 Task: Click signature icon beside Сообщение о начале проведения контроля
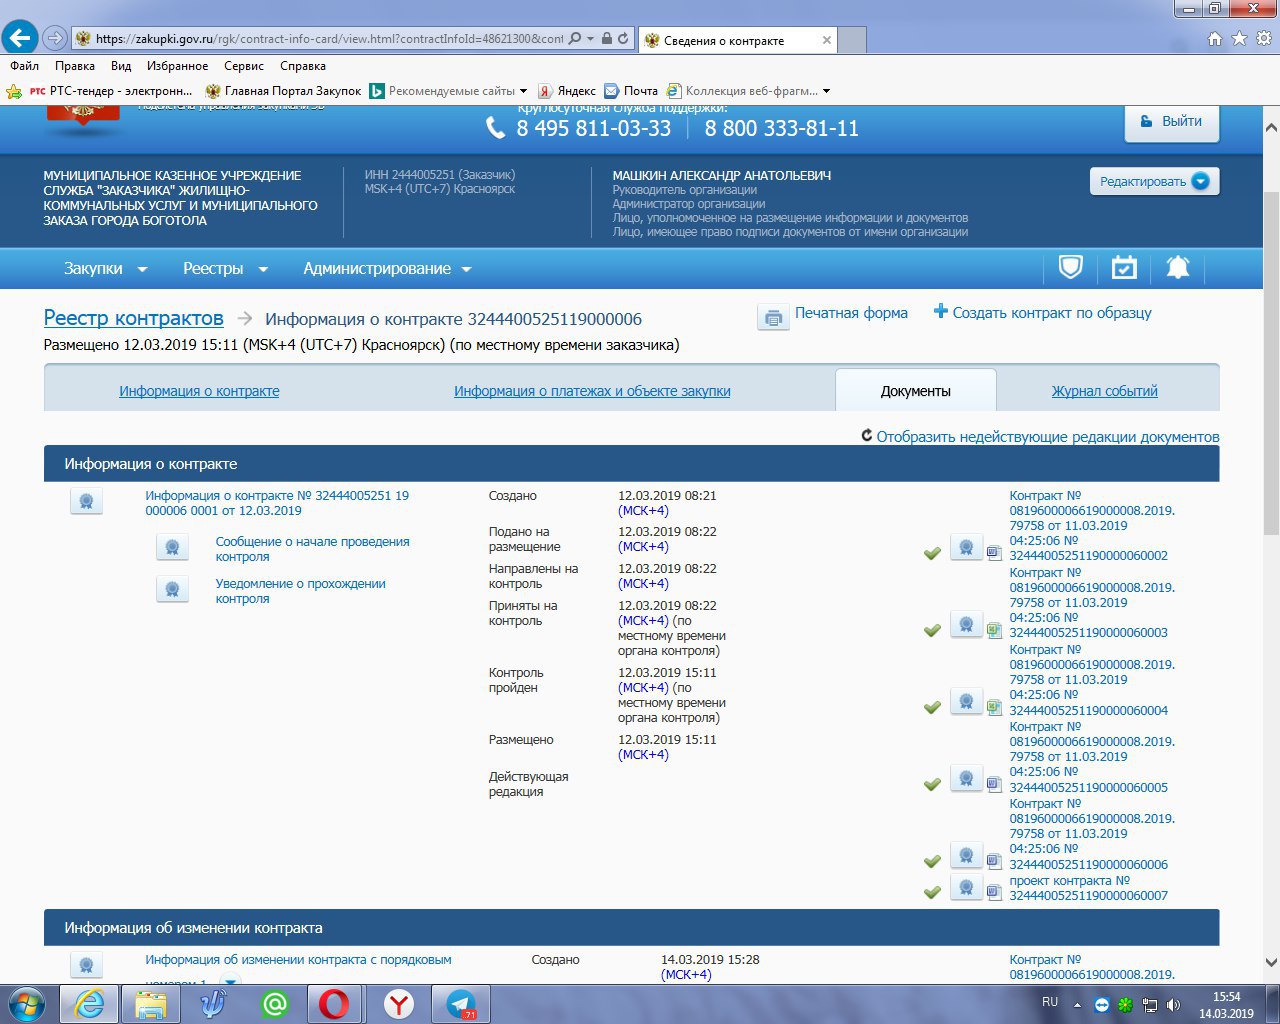[x=172, y=547]
